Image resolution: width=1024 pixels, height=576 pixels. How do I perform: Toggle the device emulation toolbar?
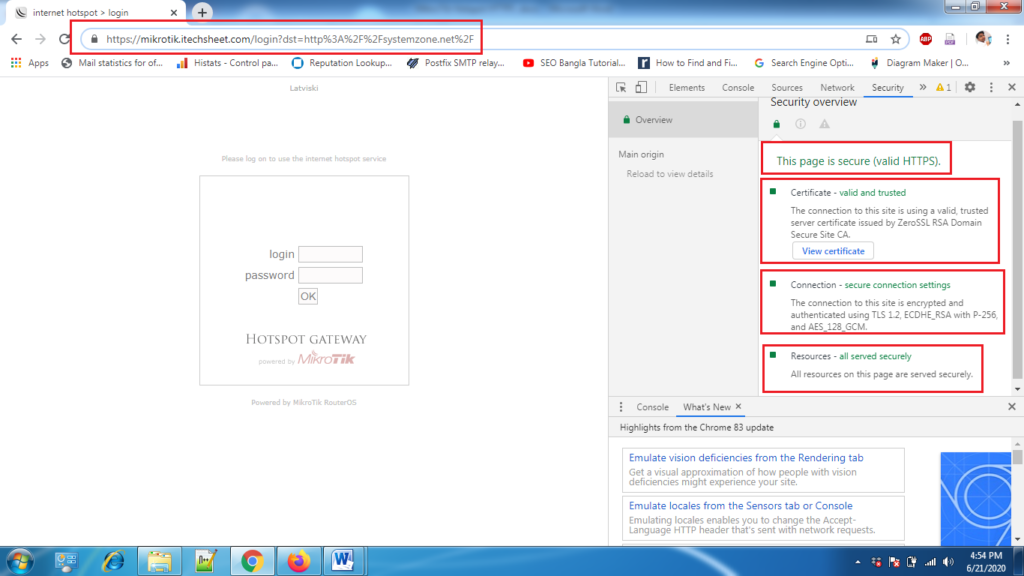click(639, 88)
